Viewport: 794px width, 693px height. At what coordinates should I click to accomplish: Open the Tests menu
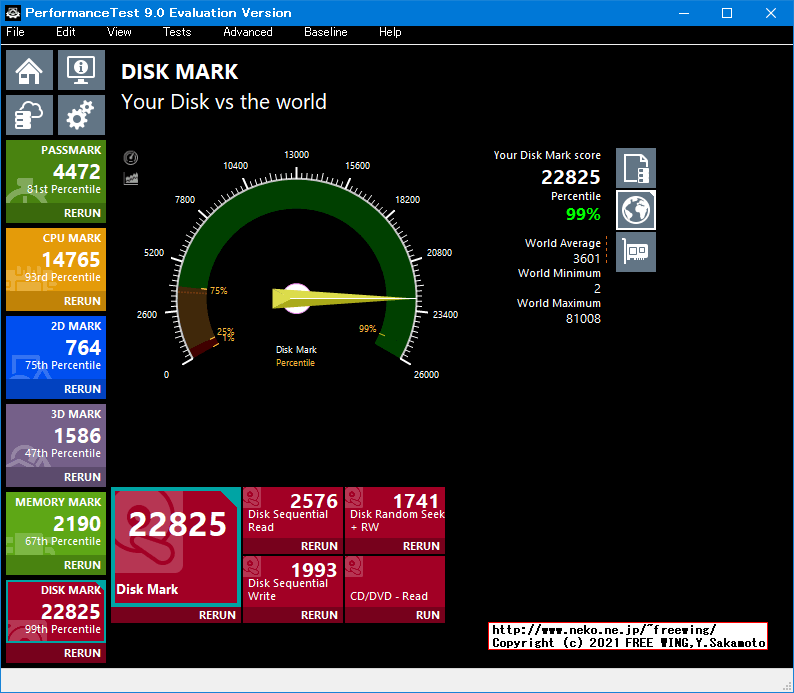177,32
